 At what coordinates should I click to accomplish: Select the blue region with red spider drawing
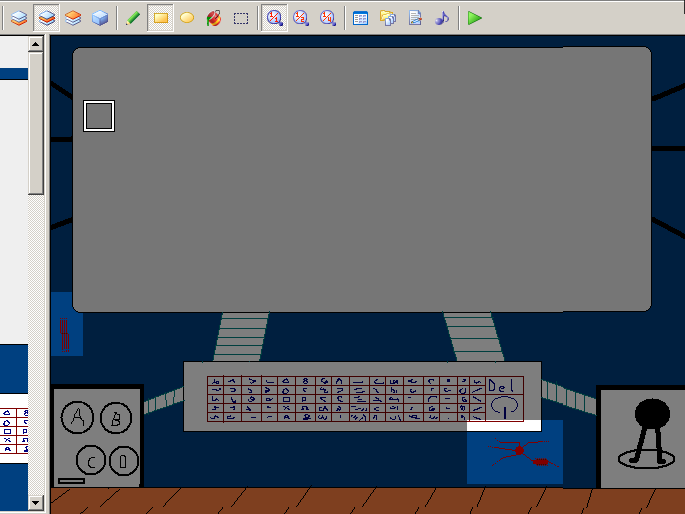click(x=515, y=452)
